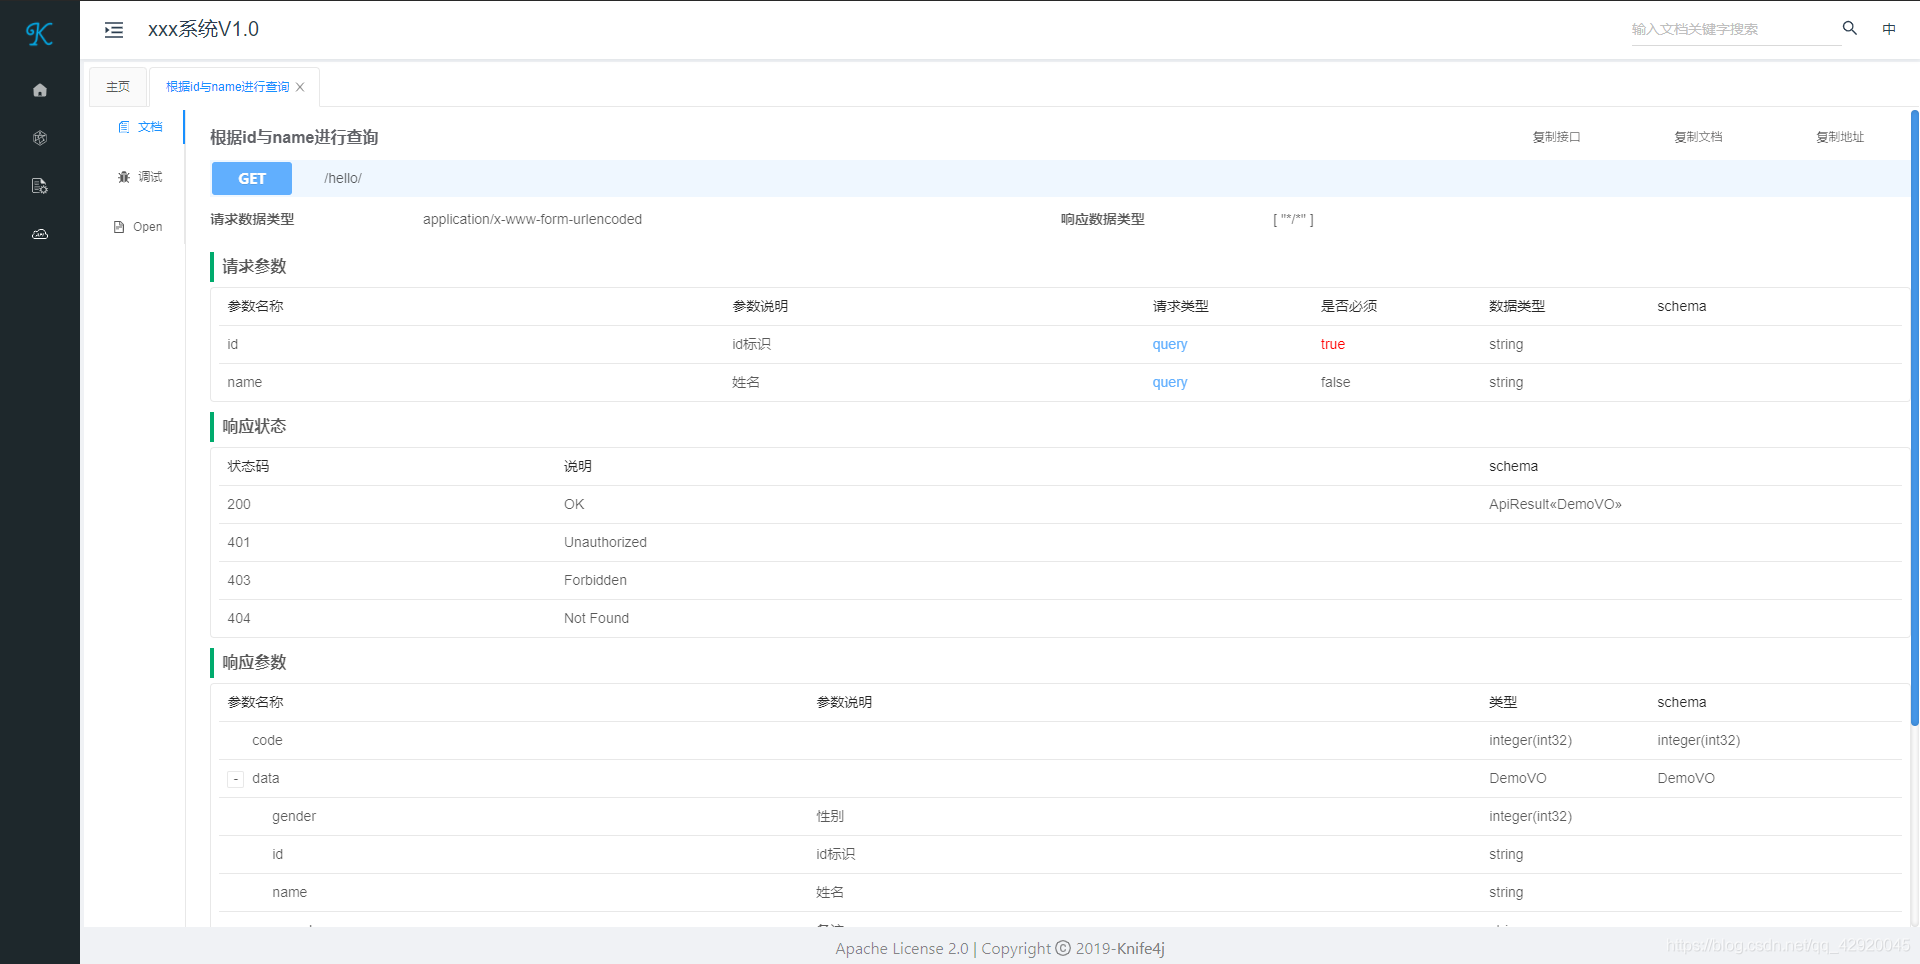Click status code 200
This screenshot has width=1920, height=964.
point(239,504)
